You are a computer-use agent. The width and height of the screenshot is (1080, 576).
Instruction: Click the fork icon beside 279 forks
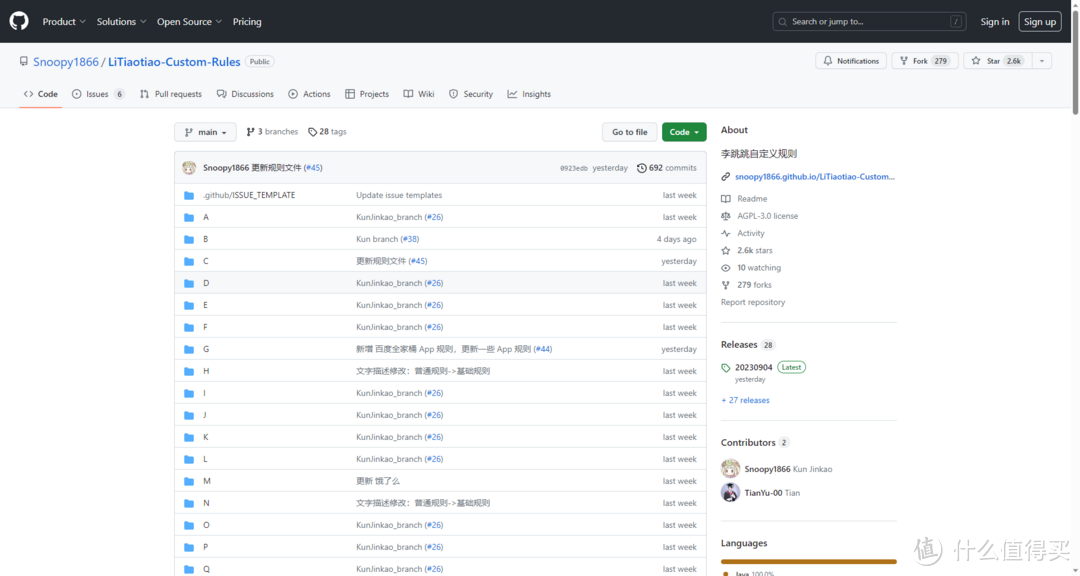(725, 285)
